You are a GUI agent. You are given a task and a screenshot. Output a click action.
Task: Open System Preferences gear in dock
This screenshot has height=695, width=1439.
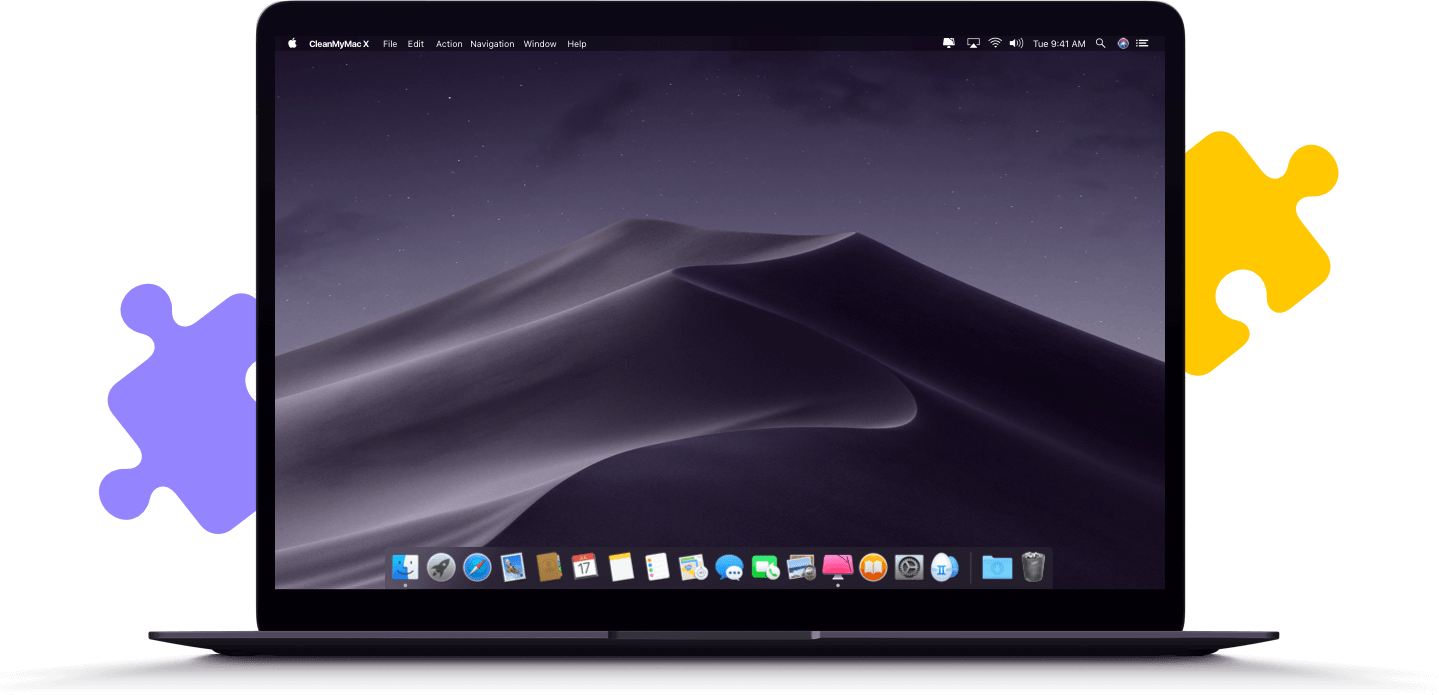(909, 568)
